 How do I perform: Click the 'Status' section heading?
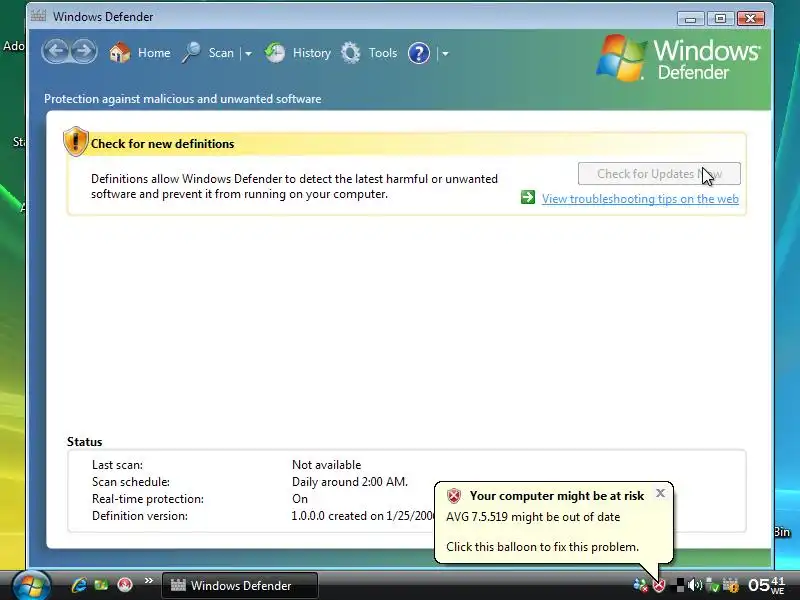85,442
